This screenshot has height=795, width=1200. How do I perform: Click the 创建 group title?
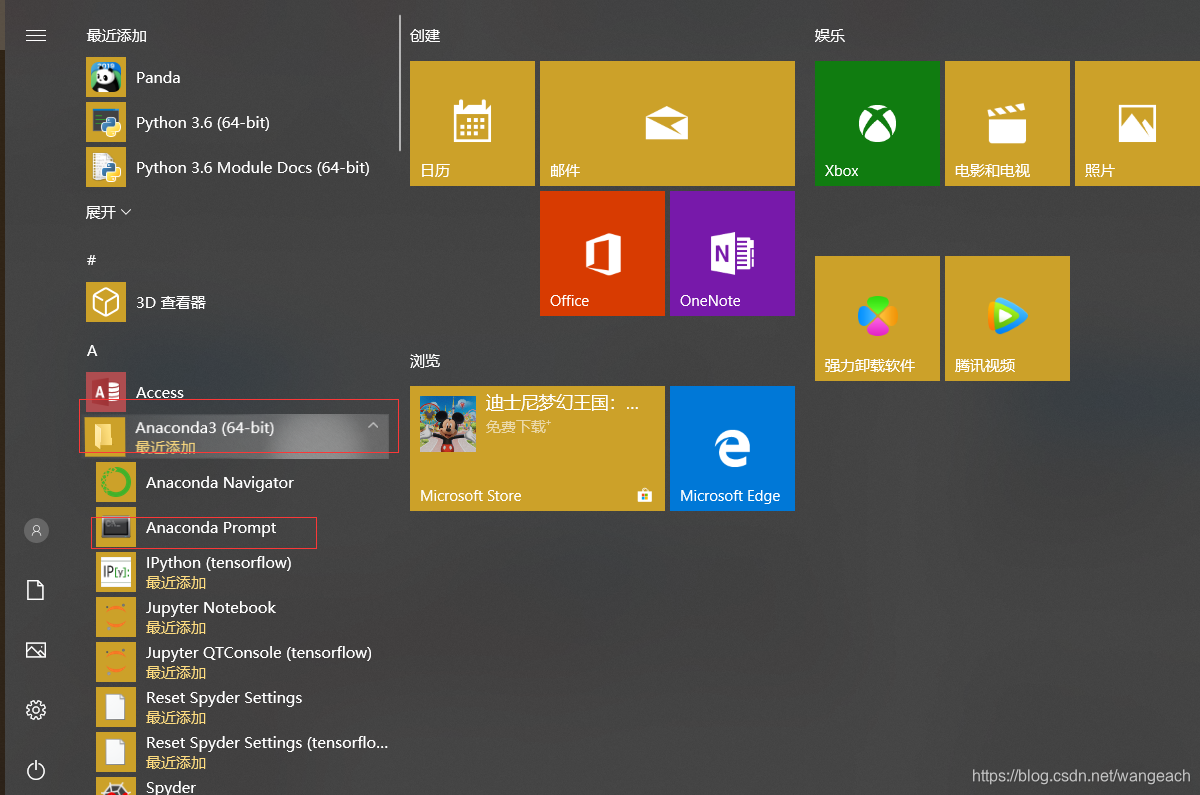point(425,35)
